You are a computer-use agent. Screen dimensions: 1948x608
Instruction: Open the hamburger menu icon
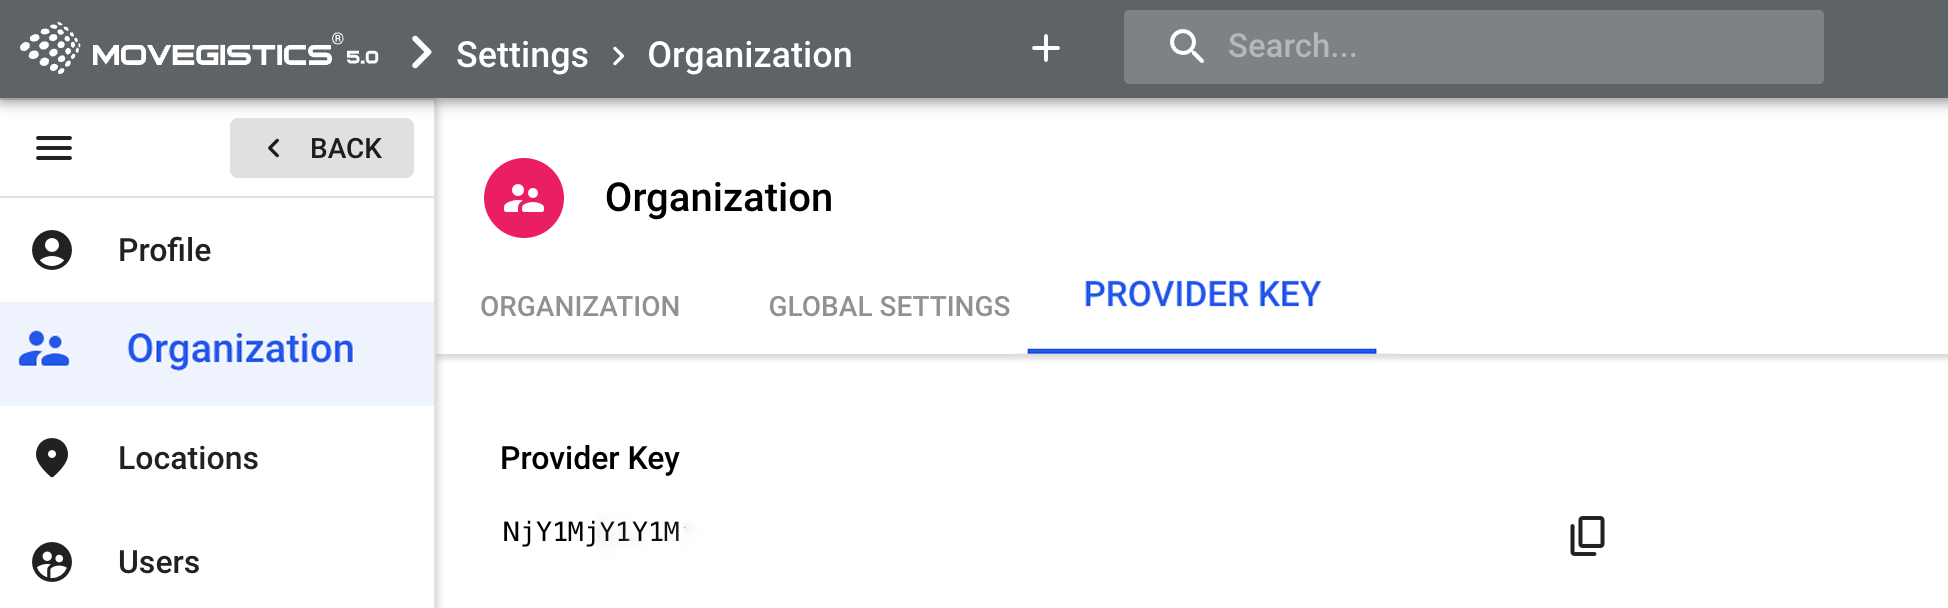[54, 148]
